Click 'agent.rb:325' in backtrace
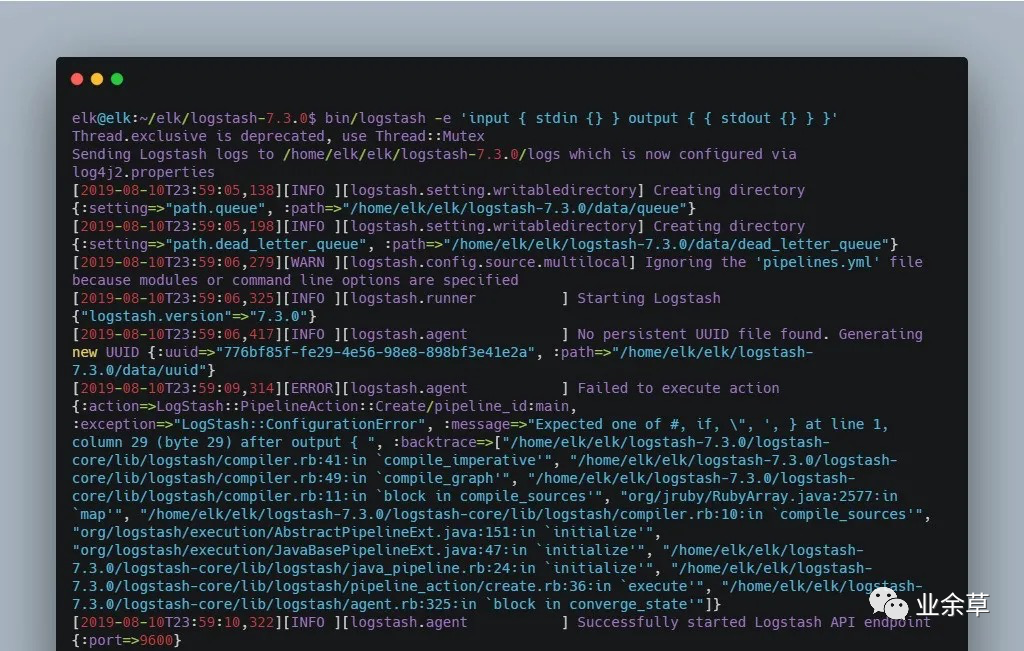The height and width of the screenshot is (651, 1024). [405, 604]
